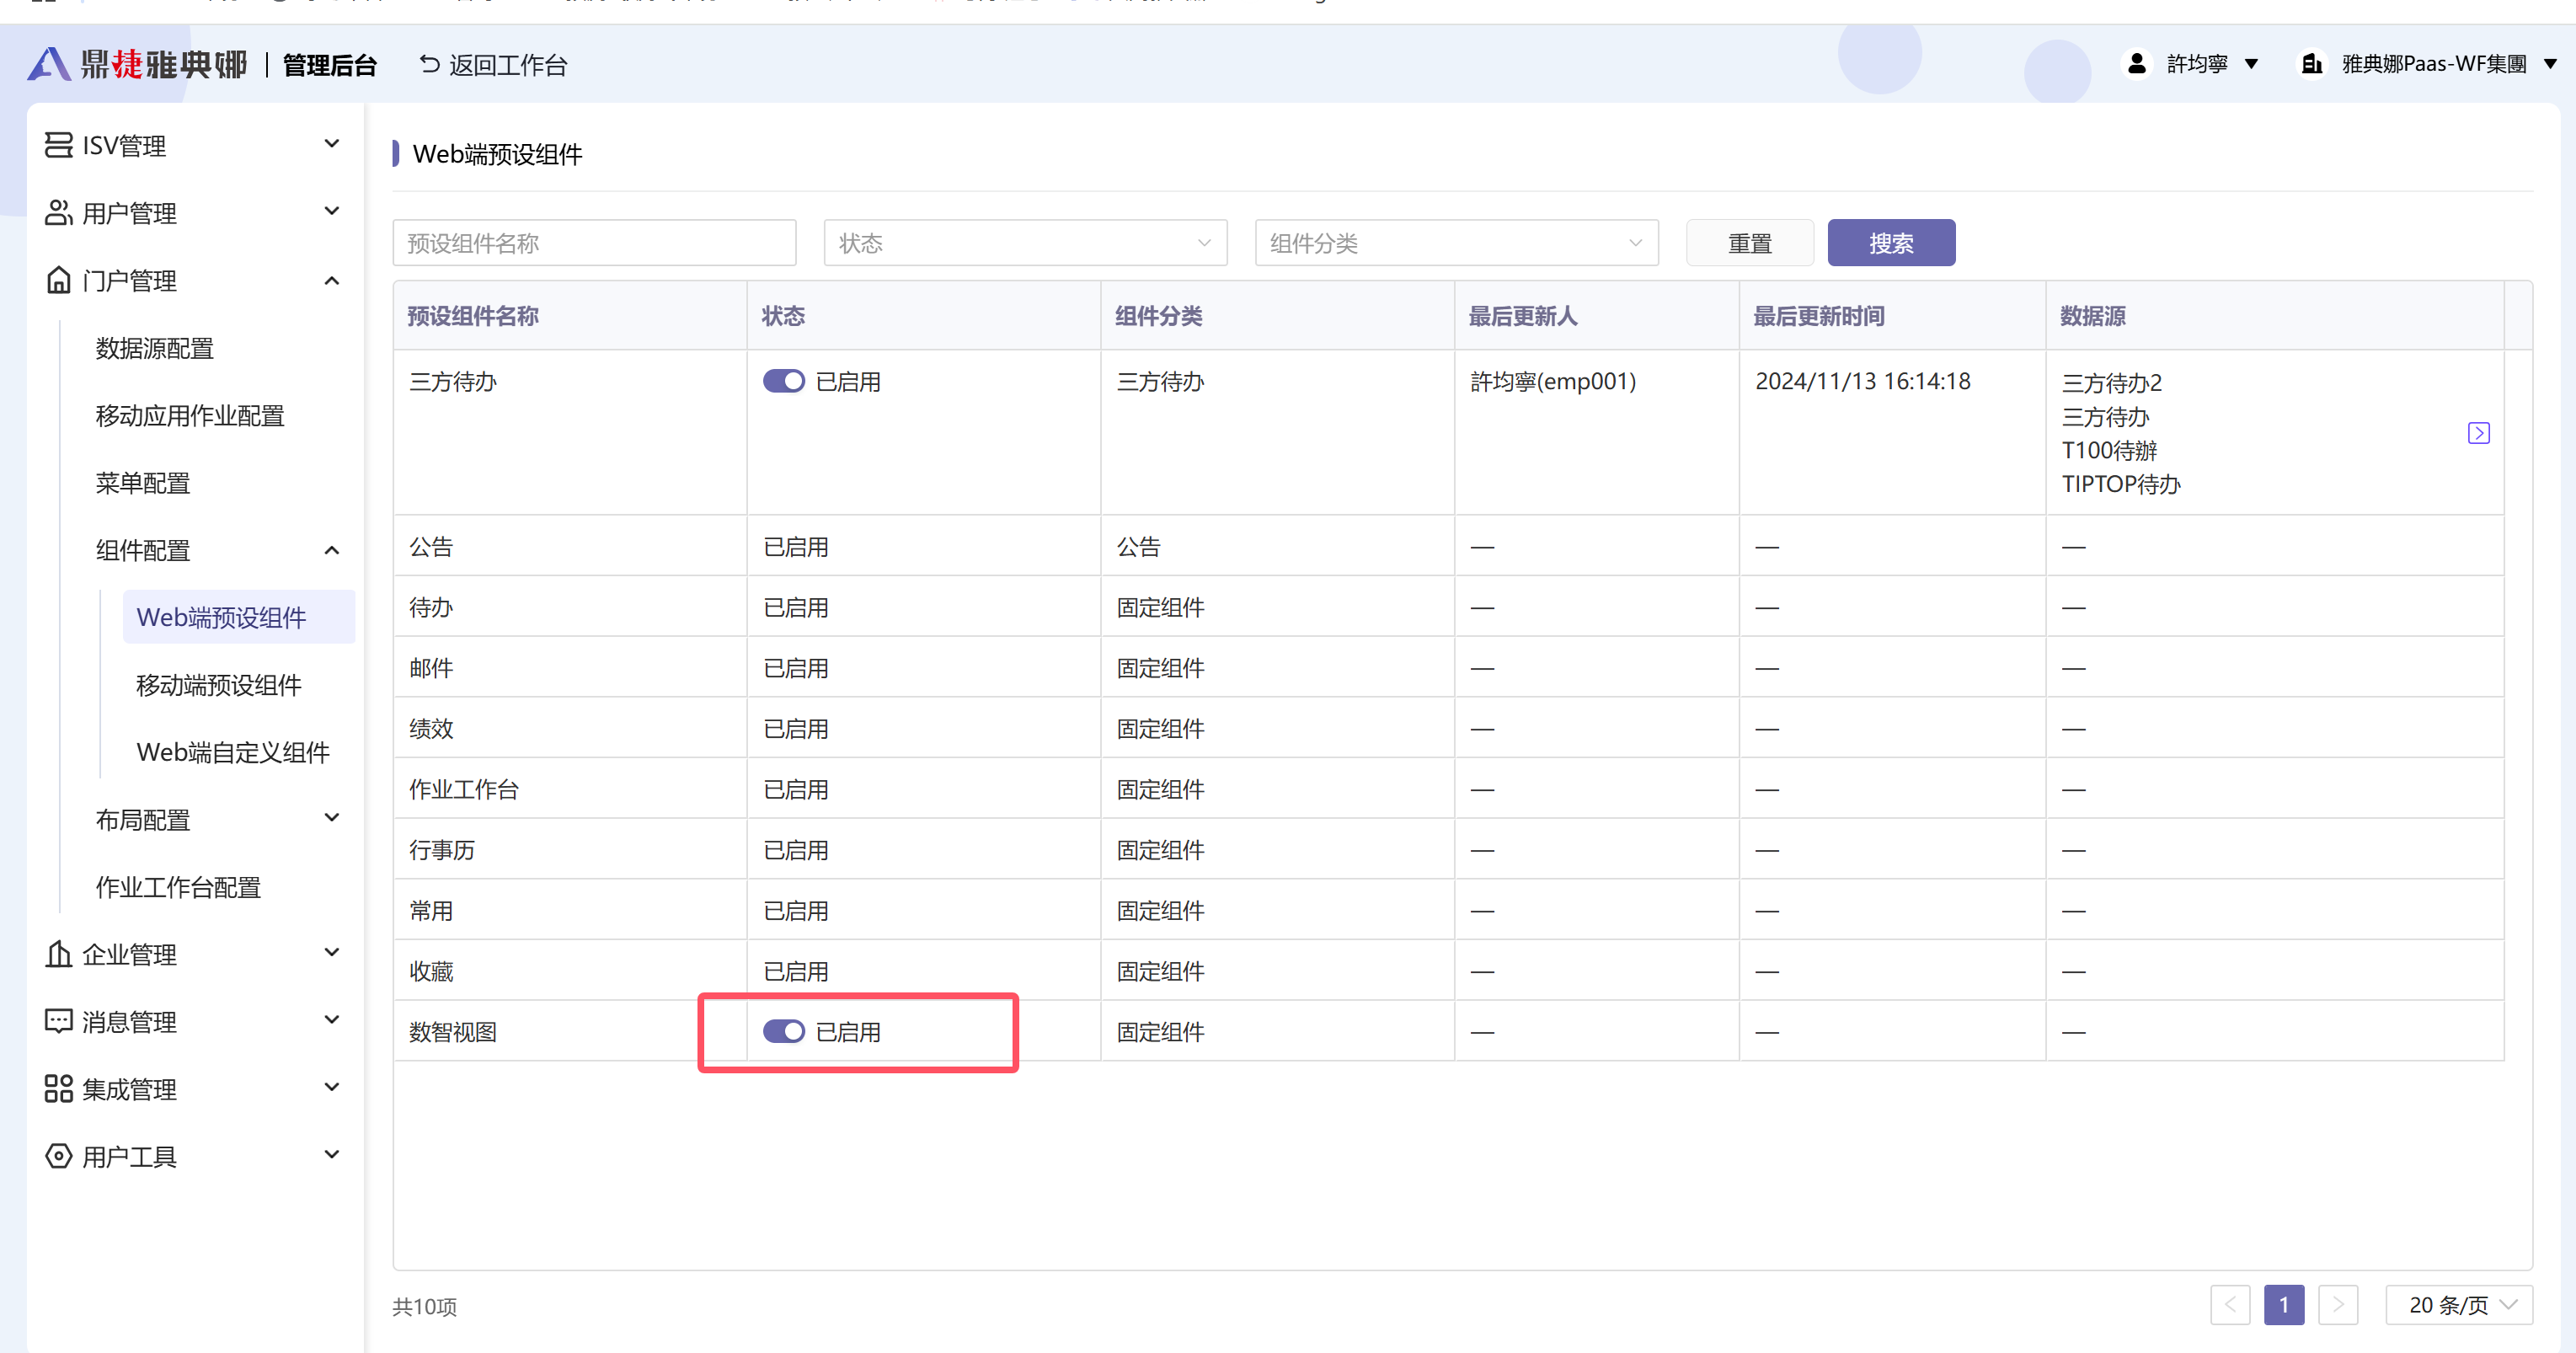Open the 数据源配置 menu item
Viewport: 2576px width, 1353px height.
[155, 348]
